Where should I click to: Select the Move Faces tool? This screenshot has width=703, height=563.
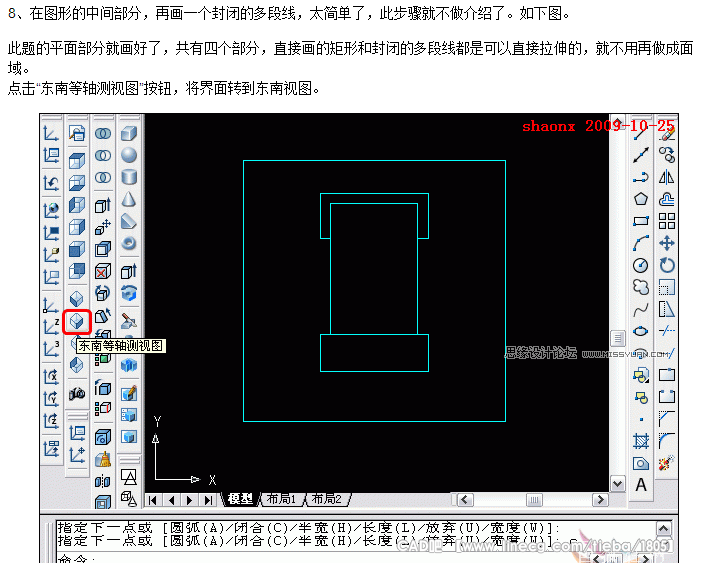click(103, 227)
